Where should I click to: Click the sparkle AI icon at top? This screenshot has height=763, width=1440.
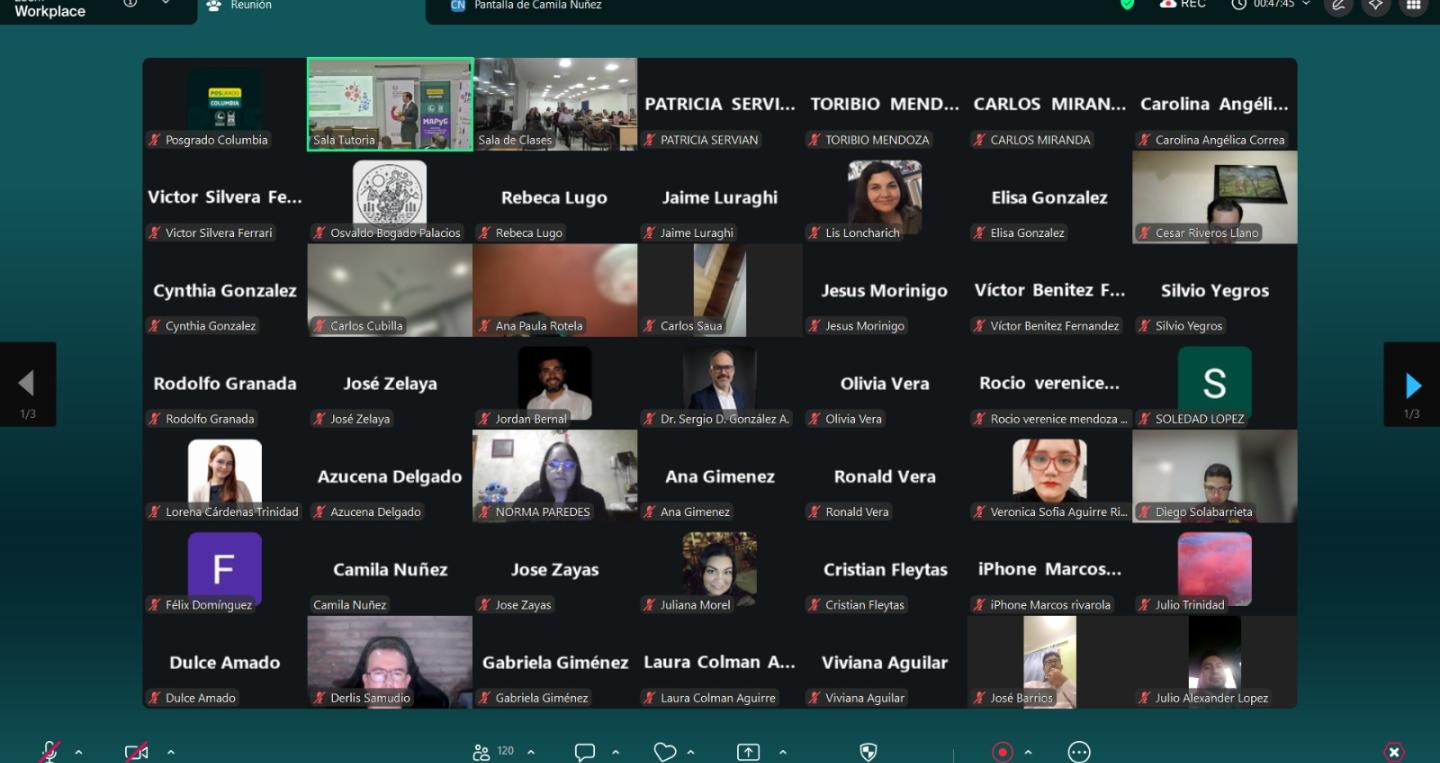pos(1376,5)
